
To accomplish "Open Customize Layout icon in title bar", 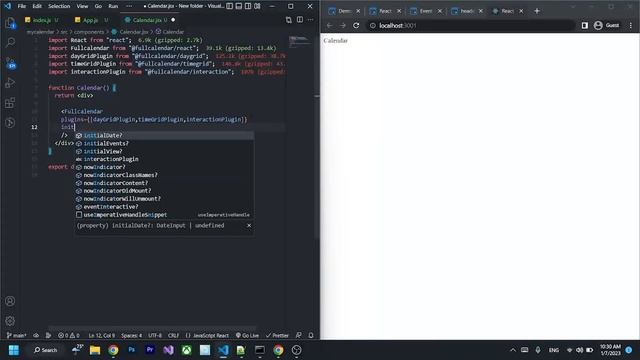I will (x=257, y=6).
